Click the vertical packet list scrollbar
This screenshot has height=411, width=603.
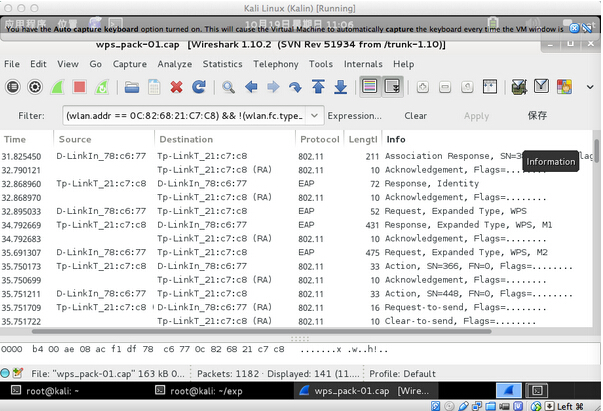[x=596, y=151]
